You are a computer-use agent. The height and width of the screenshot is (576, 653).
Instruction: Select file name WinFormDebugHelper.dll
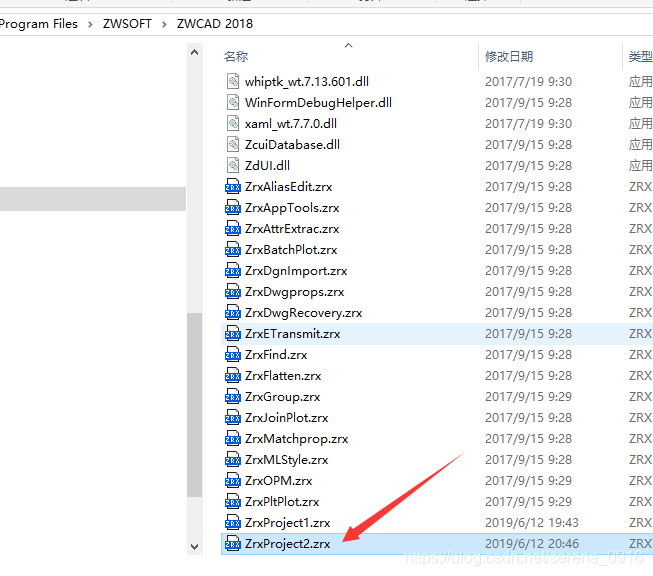[x=318, y=102]
